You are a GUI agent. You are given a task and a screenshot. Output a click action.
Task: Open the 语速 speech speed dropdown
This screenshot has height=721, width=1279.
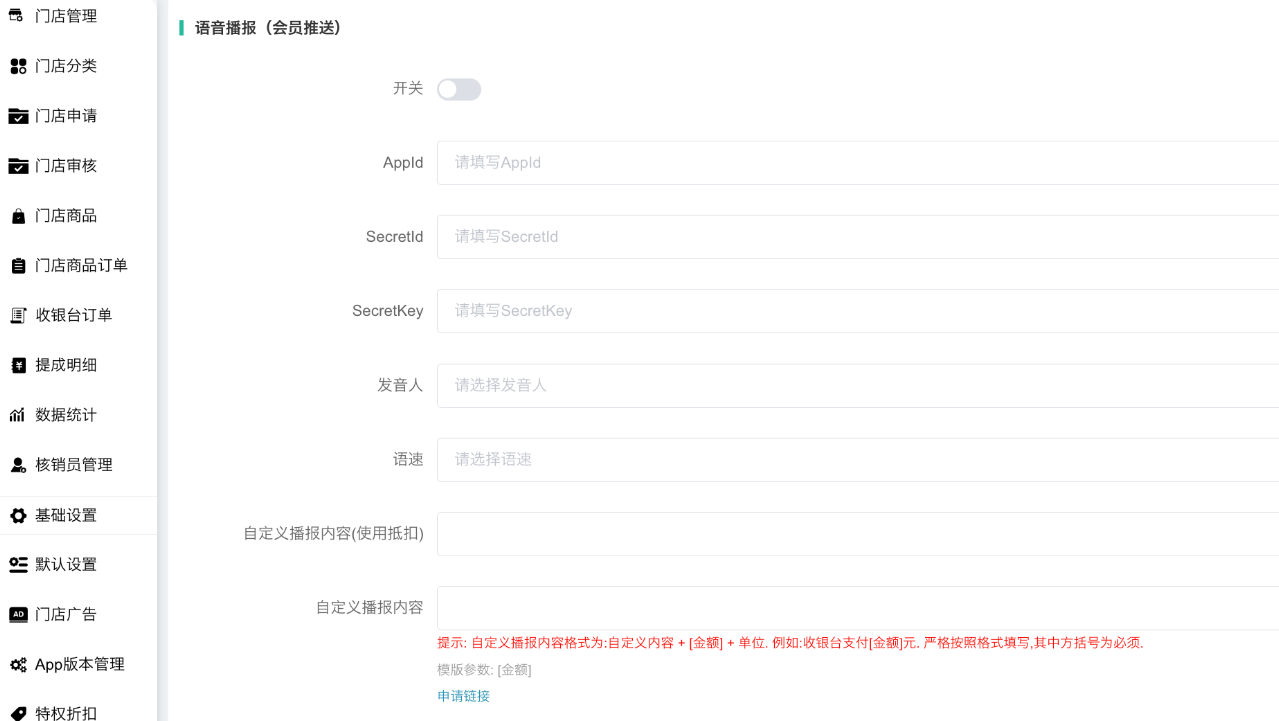click(x=857, y=460)
